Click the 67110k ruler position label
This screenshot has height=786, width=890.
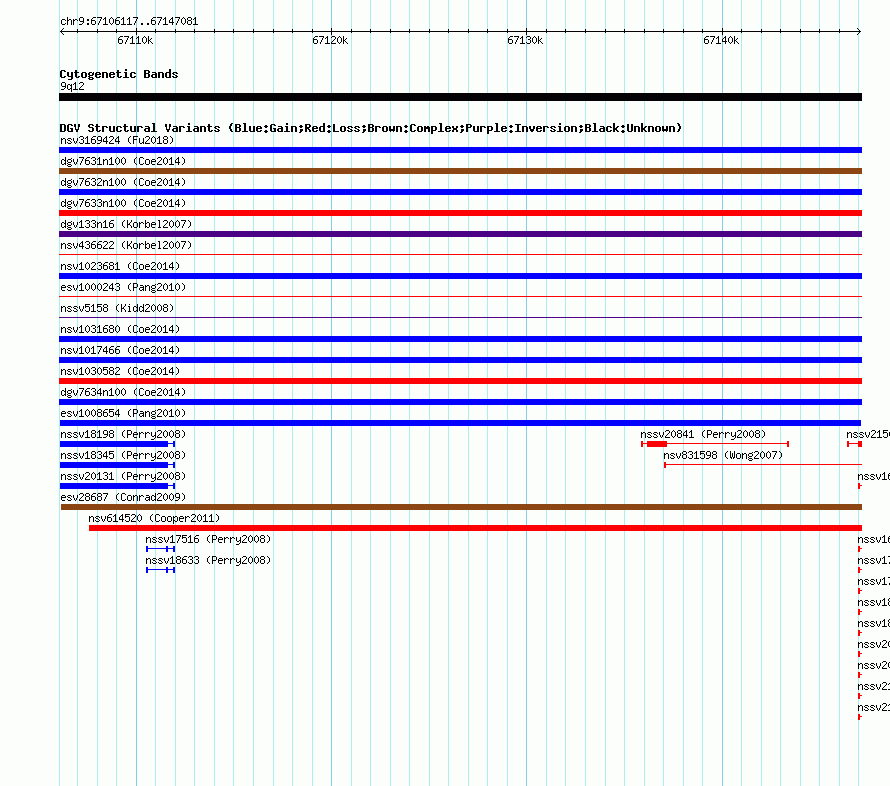click(135, 40)
